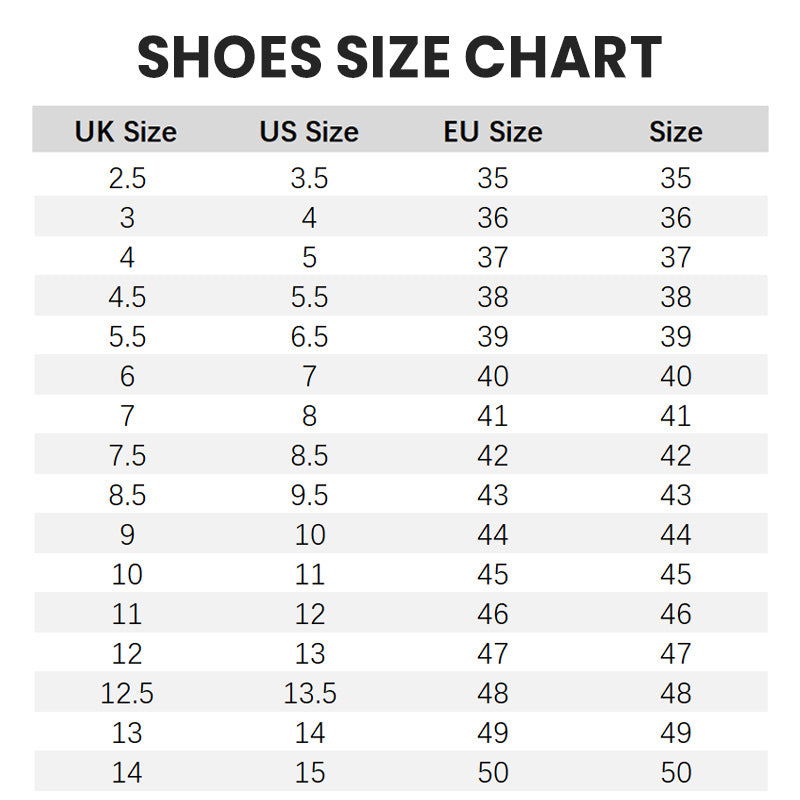800x800 pixels.
Task: Click the 40 value in EU Size column
Action: point(493,377)
